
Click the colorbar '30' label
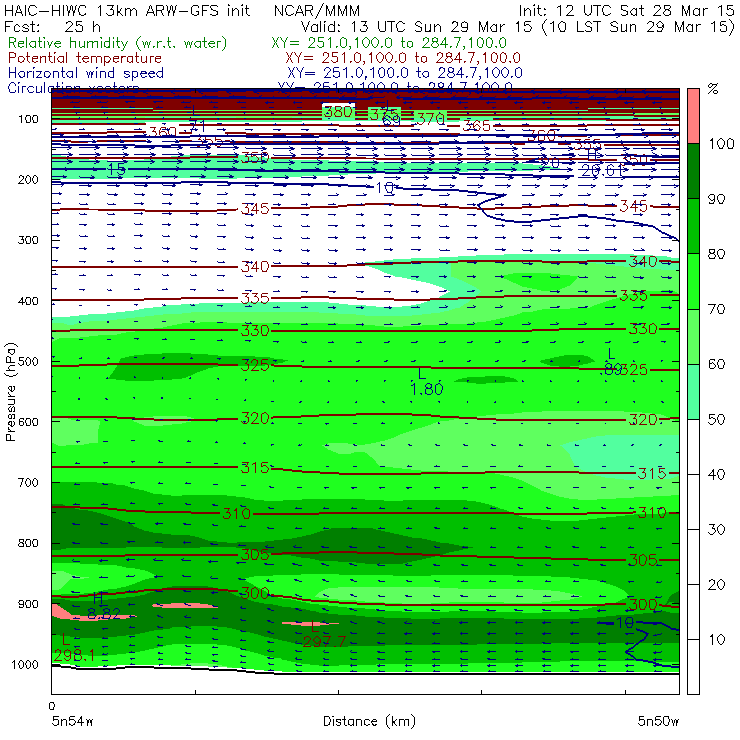(716, 530)
